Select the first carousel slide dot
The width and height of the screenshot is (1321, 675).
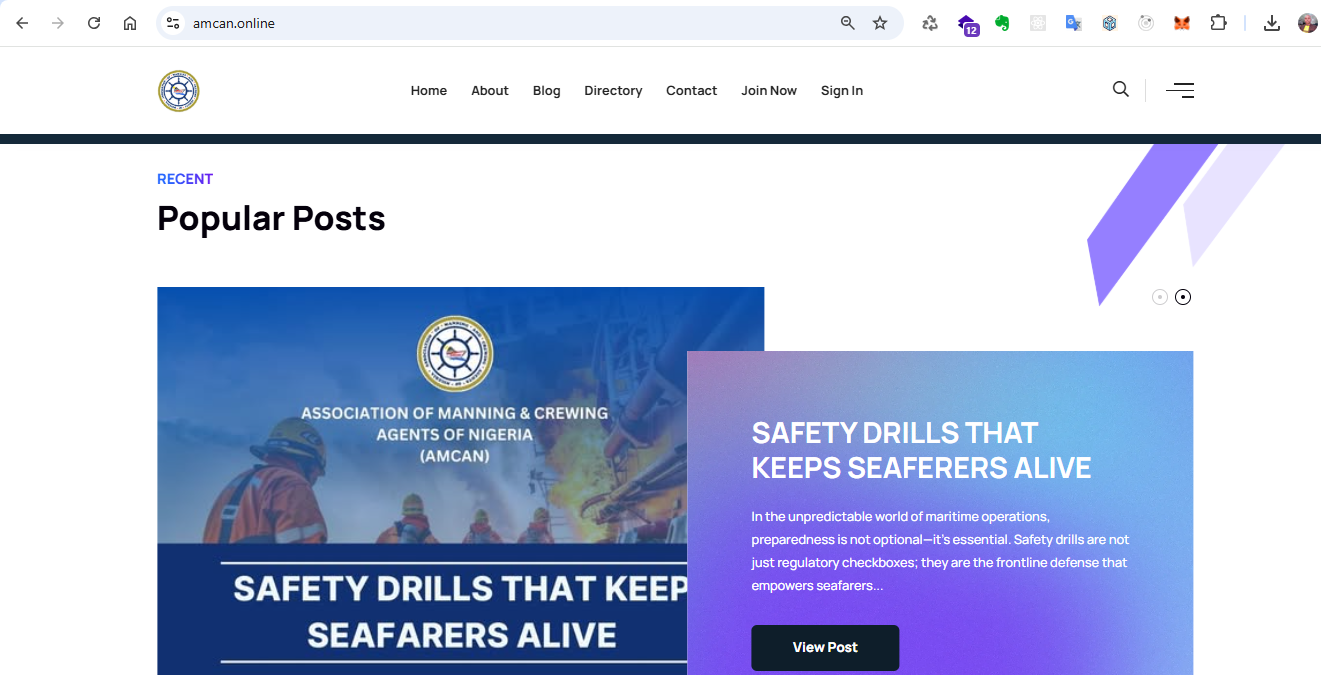(x=1160, y=297)
